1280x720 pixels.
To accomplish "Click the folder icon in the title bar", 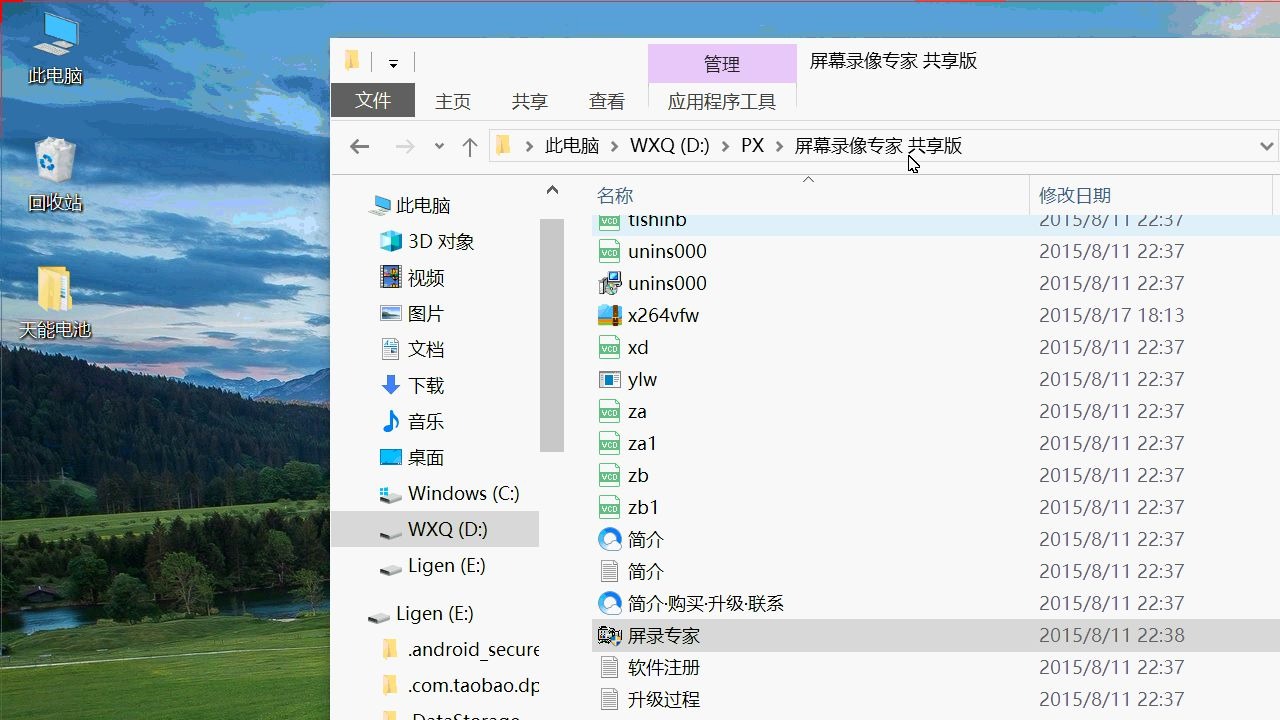I will (x=352, y=61).
